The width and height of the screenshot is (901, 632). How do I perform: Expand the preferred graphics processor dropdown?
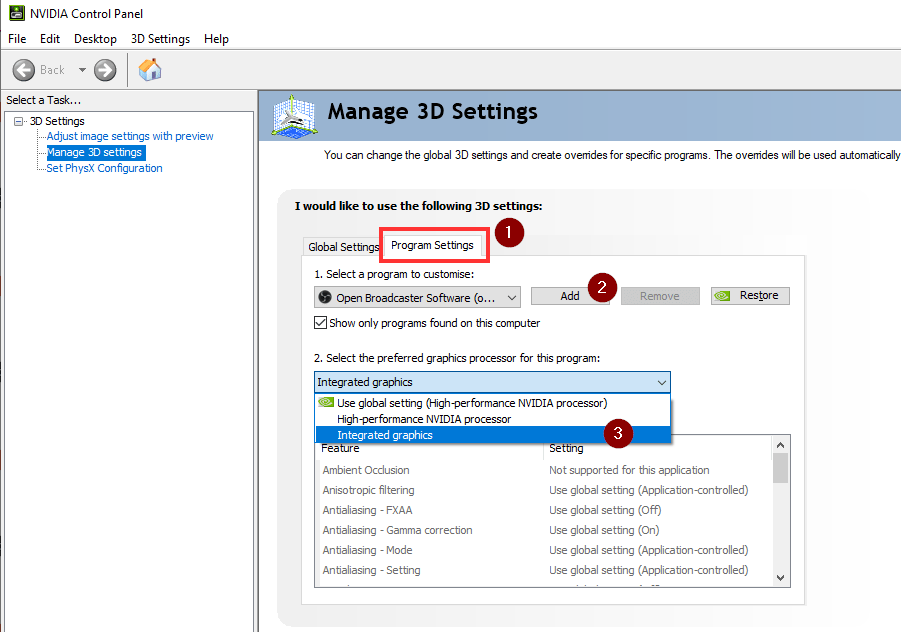(661, 382)
